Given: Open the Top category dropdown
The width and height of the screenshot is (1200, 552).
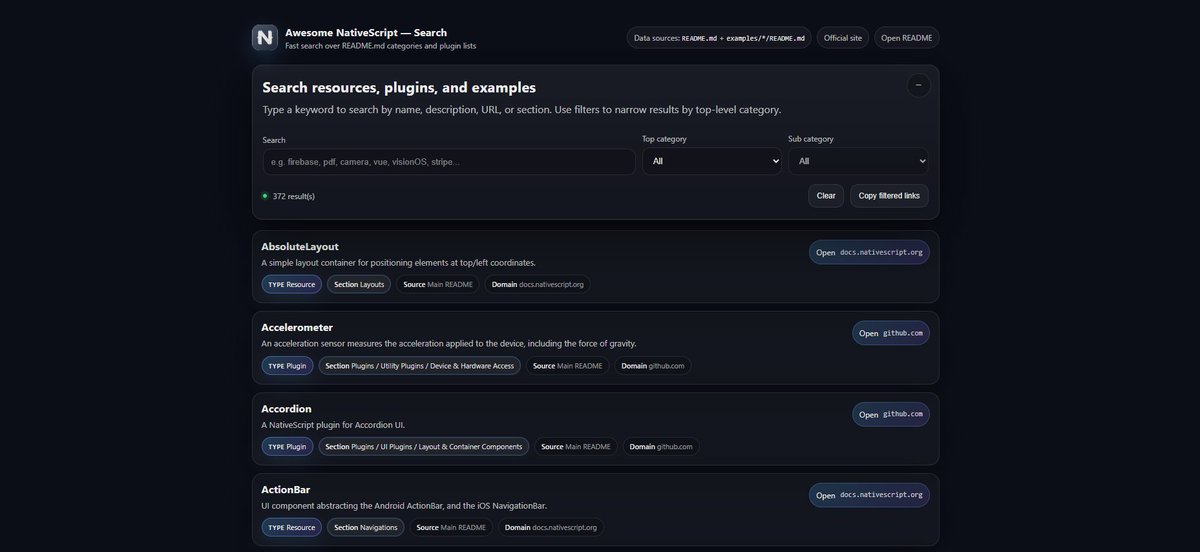Looking at the screenshot, I should 712,161.
